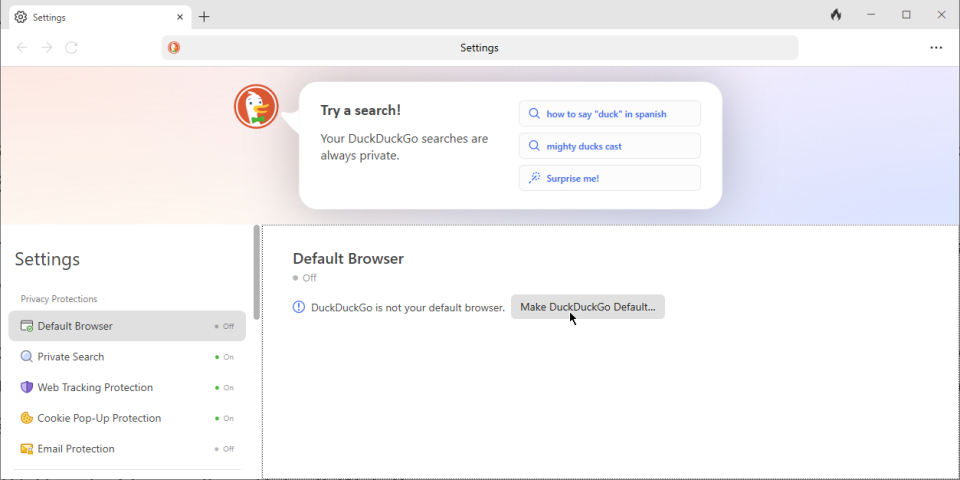
Task: Click the Web Tracking Protection shield icon
Action: (27, 388)
